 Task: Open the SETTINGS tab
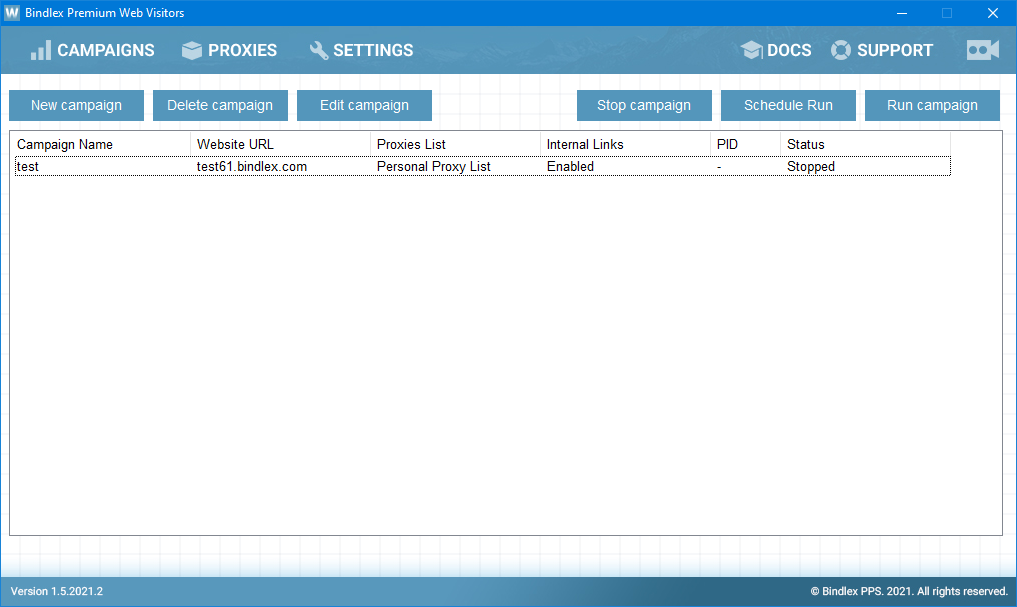373,50
